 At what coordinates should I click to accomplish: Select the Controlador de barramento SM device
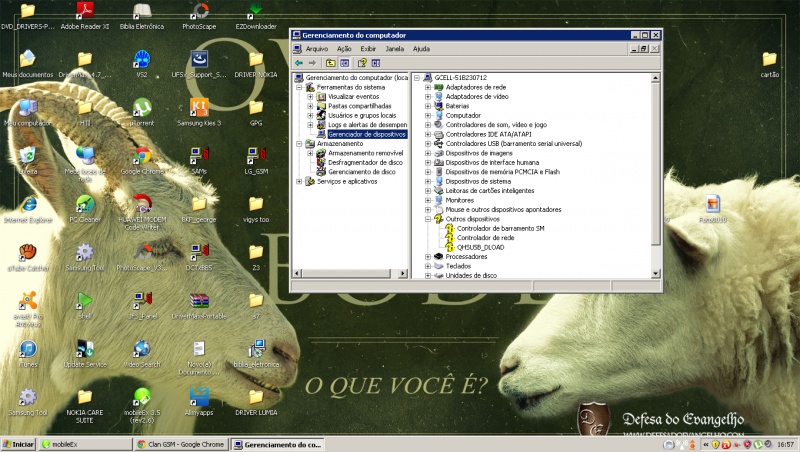click(501, 229)
